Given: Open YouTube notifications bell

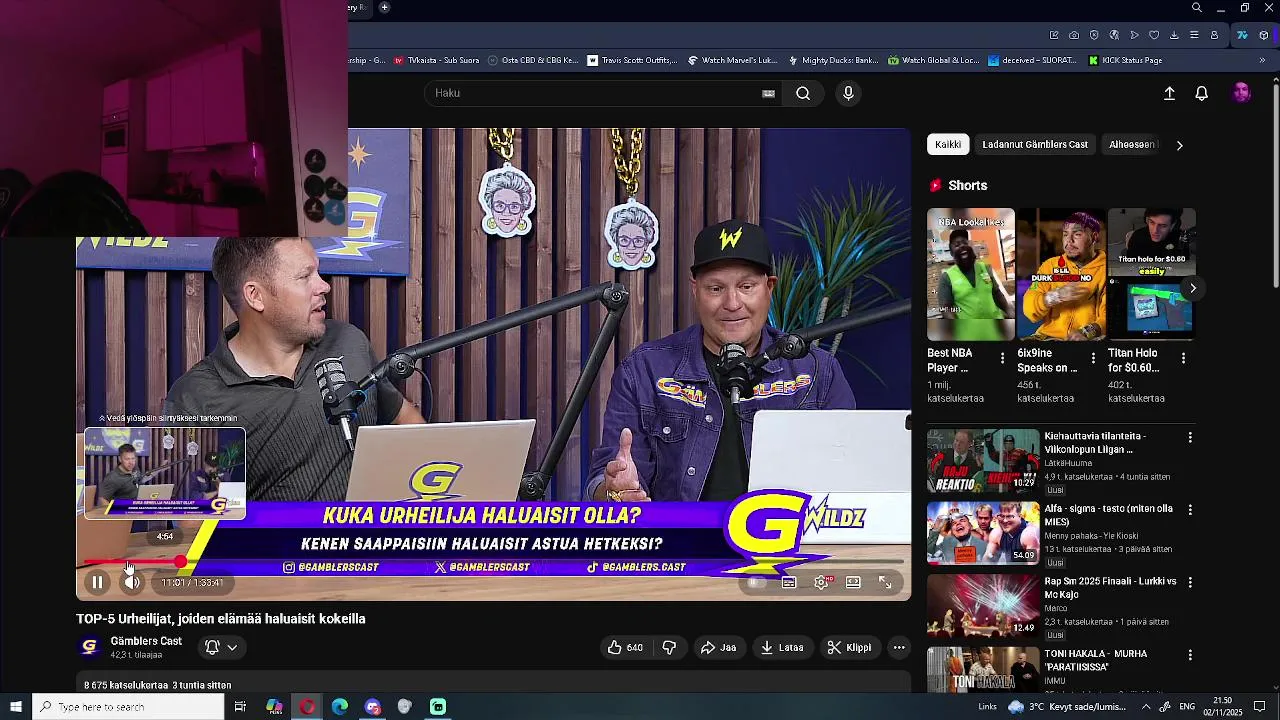Looking at the screenshot, I should coord(1202,93).
